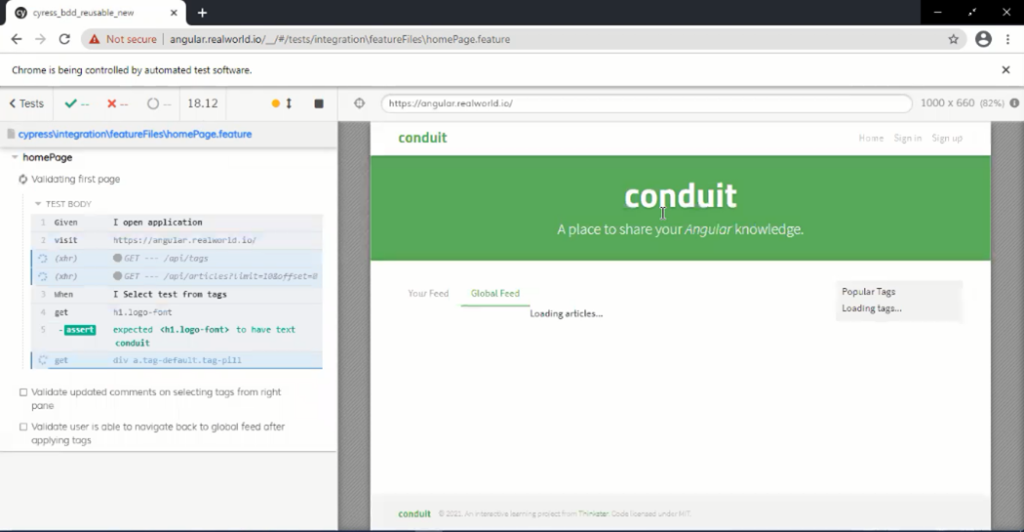The height and width of the screenshot is (532, 1024).
Task: Select the get div a.tag-default.tag-pill command
Action: click(x=176, y=360)
